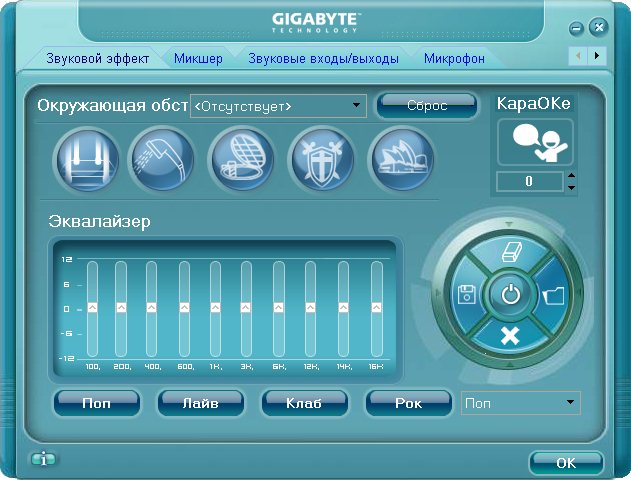Click the 100 Hz equalizer slider handle

[92, 308]
